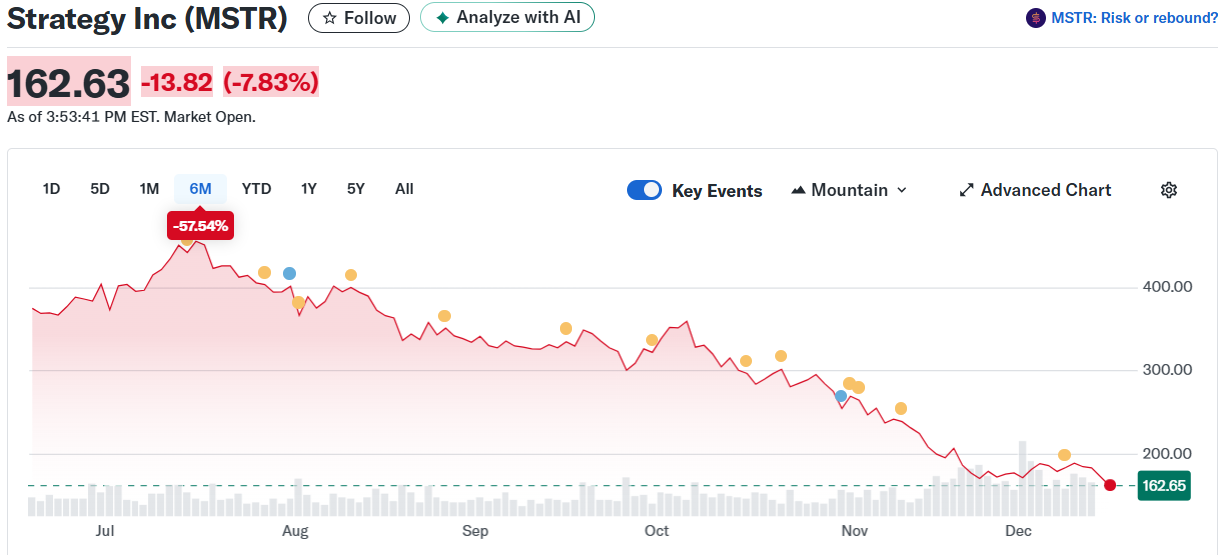Toggle the Key Events switch off
Image resolution: width=1222 pixels, height=555 pixels.
(644, 190)
